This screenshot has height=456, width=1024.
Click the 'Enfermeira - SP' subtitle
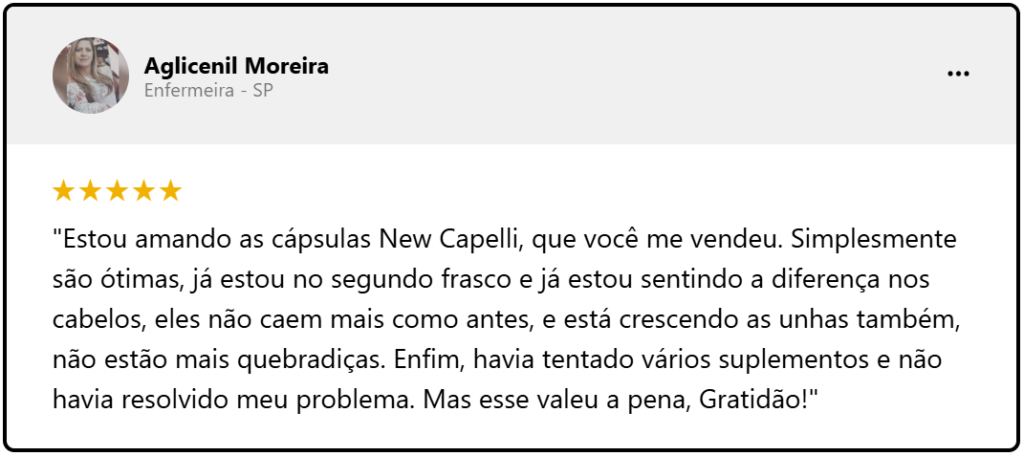[209, 90]
